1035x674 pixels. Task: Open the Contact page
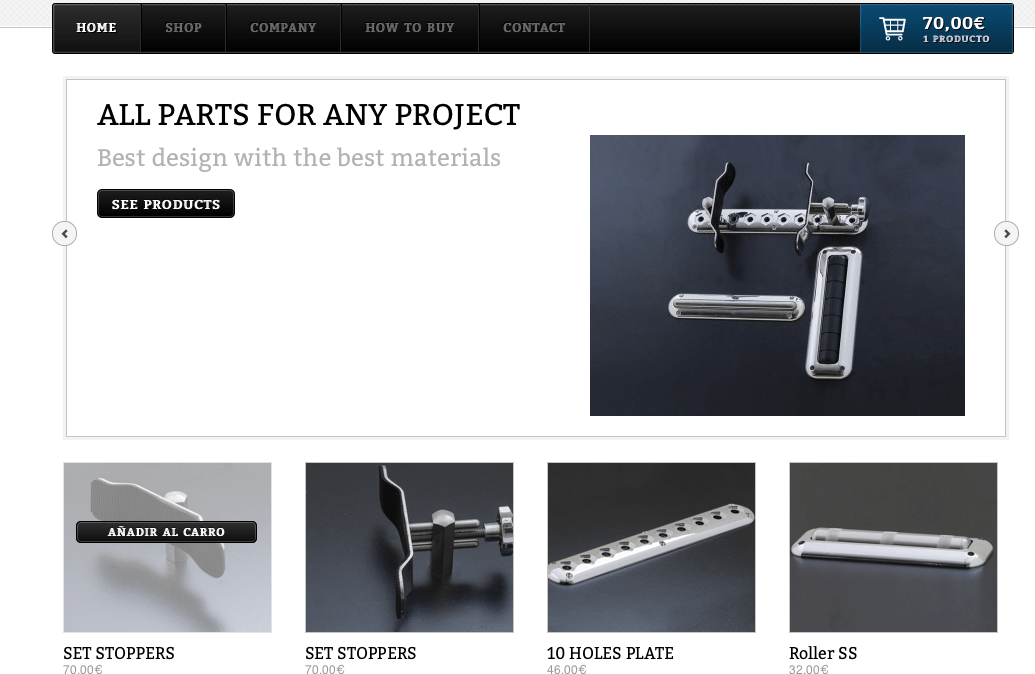click(x=534, y=28)
